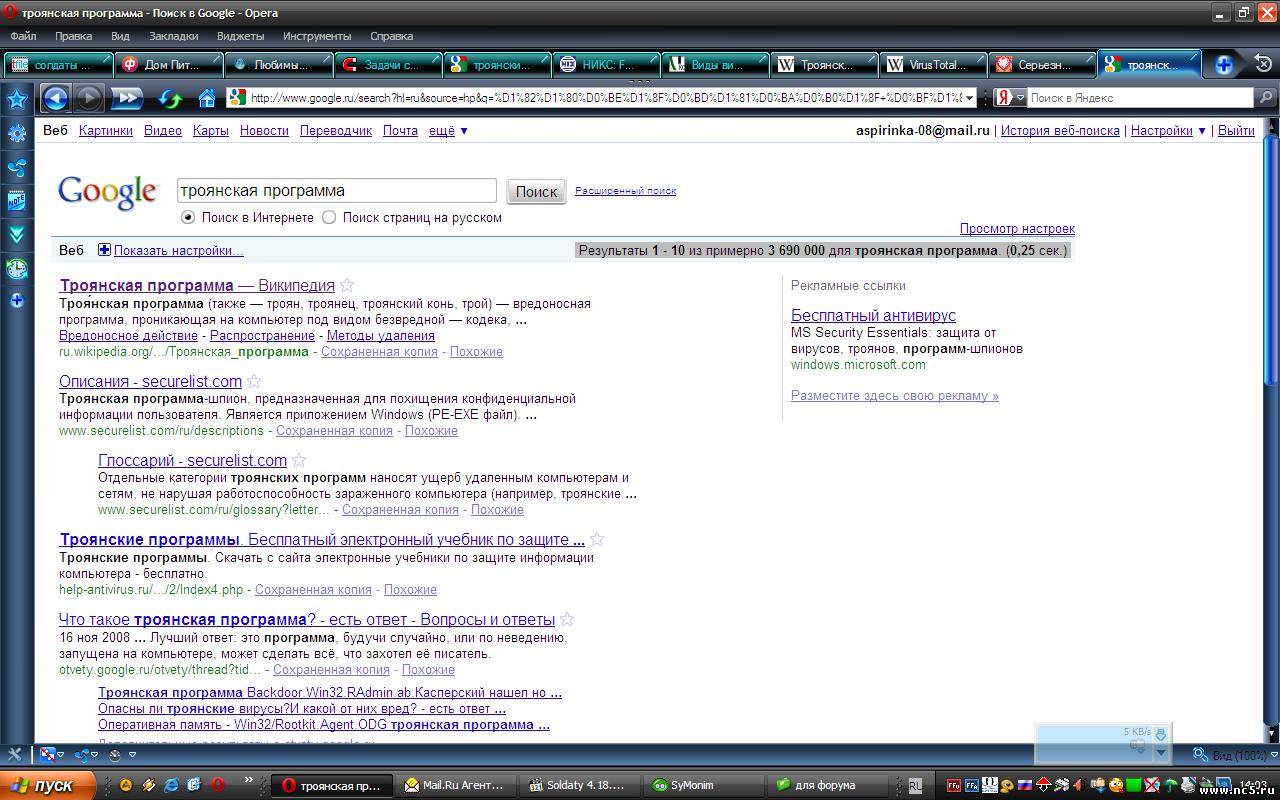The width and height of the screenshot is (1280, 800).
Task: Open the Notes panel in the sidebar
Action: tap(17, 201)
